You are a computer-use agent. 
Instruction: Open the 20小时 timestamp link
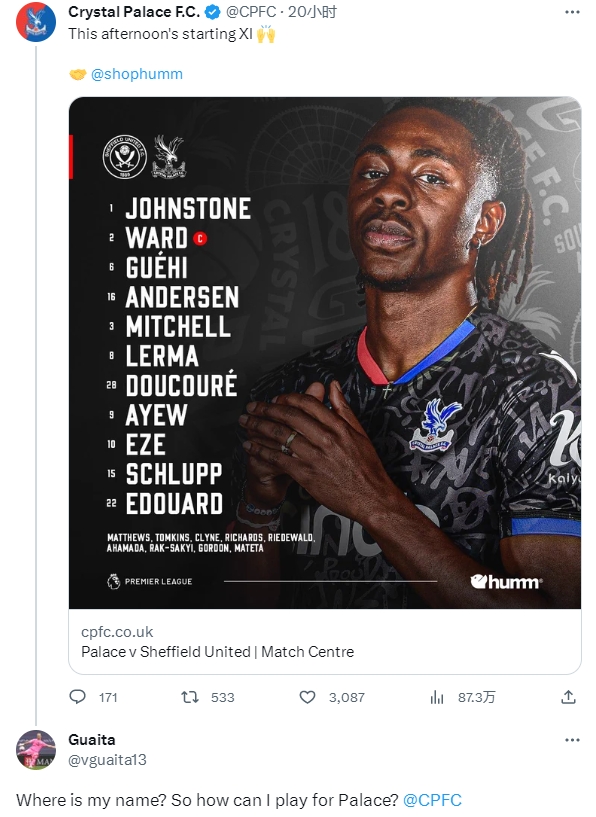[312, 12]
